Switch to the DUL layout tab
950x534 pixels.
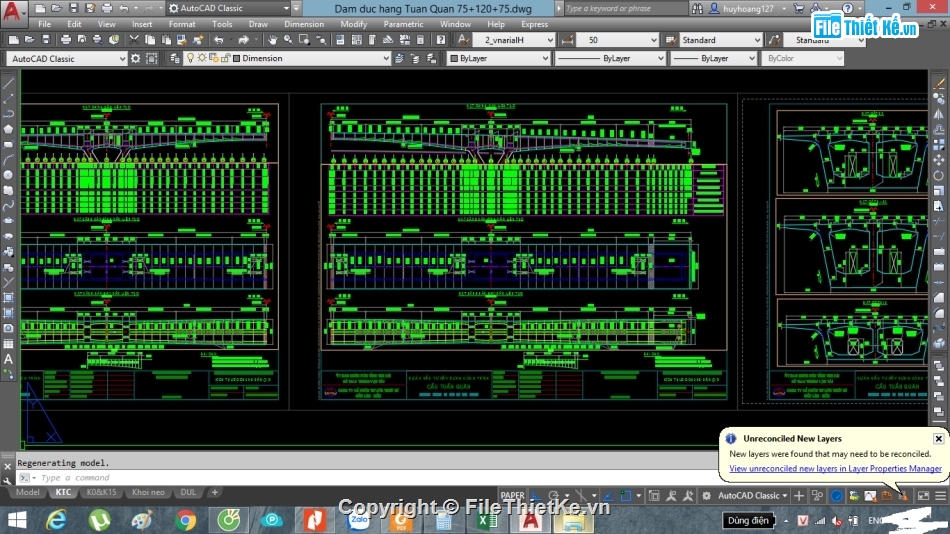188,492
